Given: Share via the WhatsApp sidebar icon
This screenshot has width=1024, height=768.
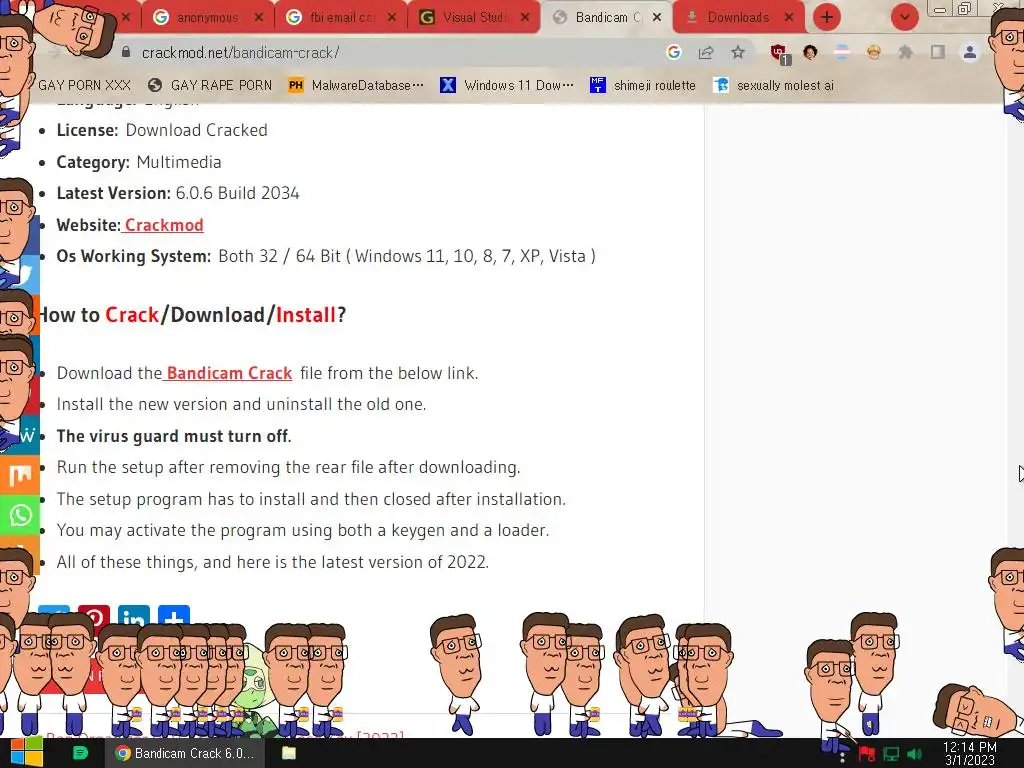Looking at the screenshot, I should coord(20,515).
